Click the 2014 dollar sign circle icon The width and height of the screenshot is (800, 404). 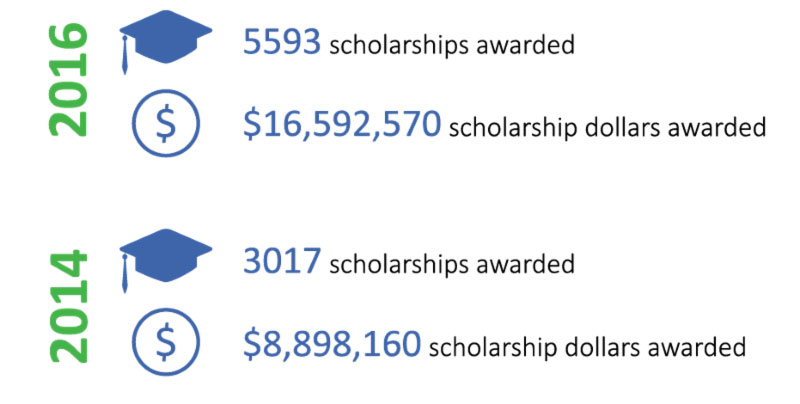click(x=165, y=342)
